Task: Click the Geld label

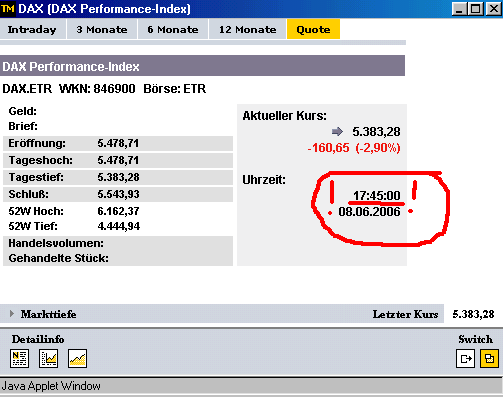Action: coord(23,111)
